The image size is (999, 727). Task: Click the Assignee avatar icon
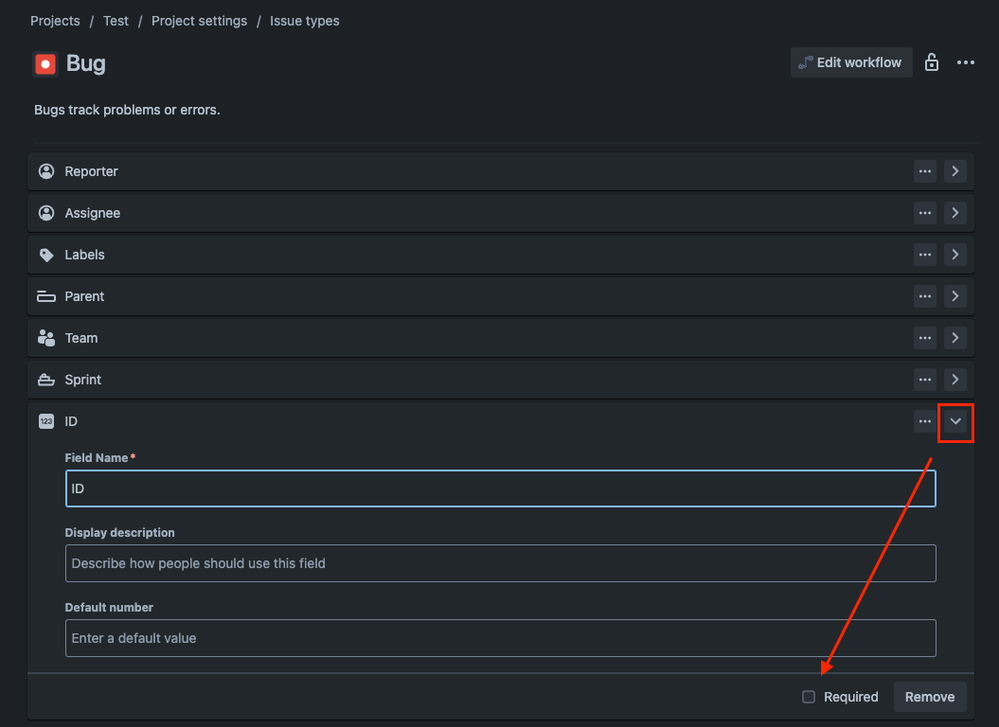point(46,212)
